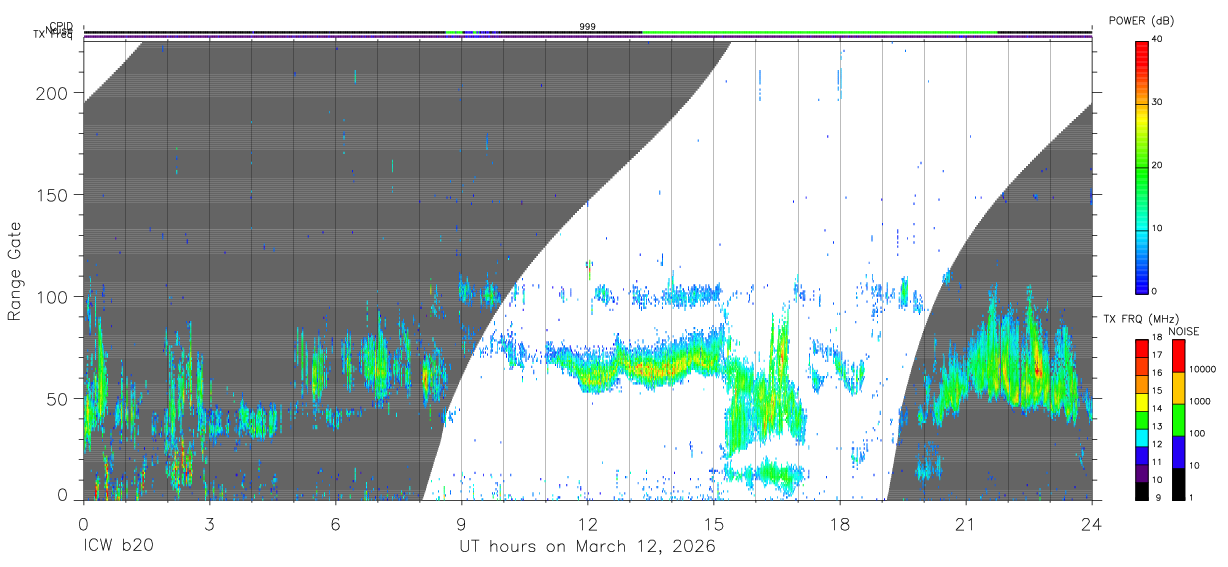Click 6 on the UT hours axis

click(x=335, y=523)
